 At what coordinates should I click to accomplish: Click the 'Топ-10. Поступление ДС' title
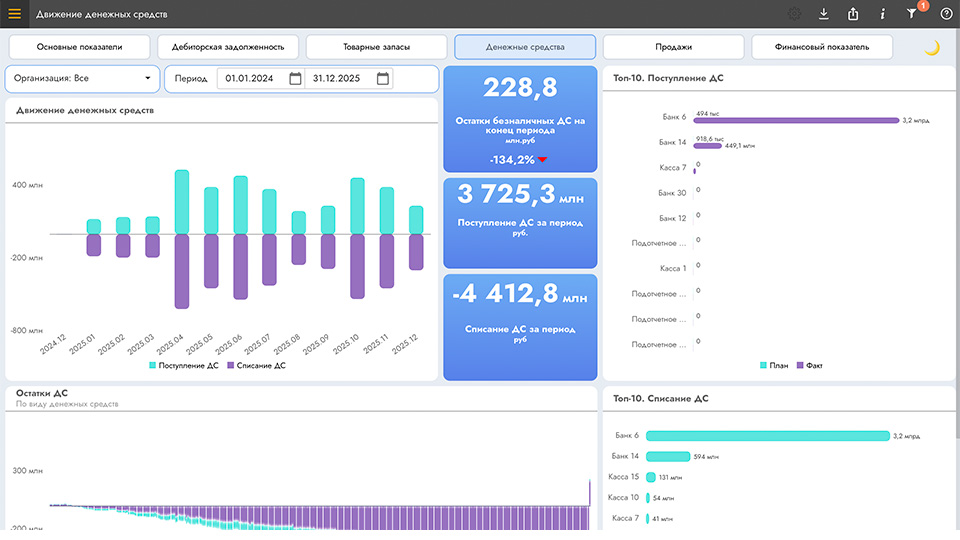coord(668,78)
